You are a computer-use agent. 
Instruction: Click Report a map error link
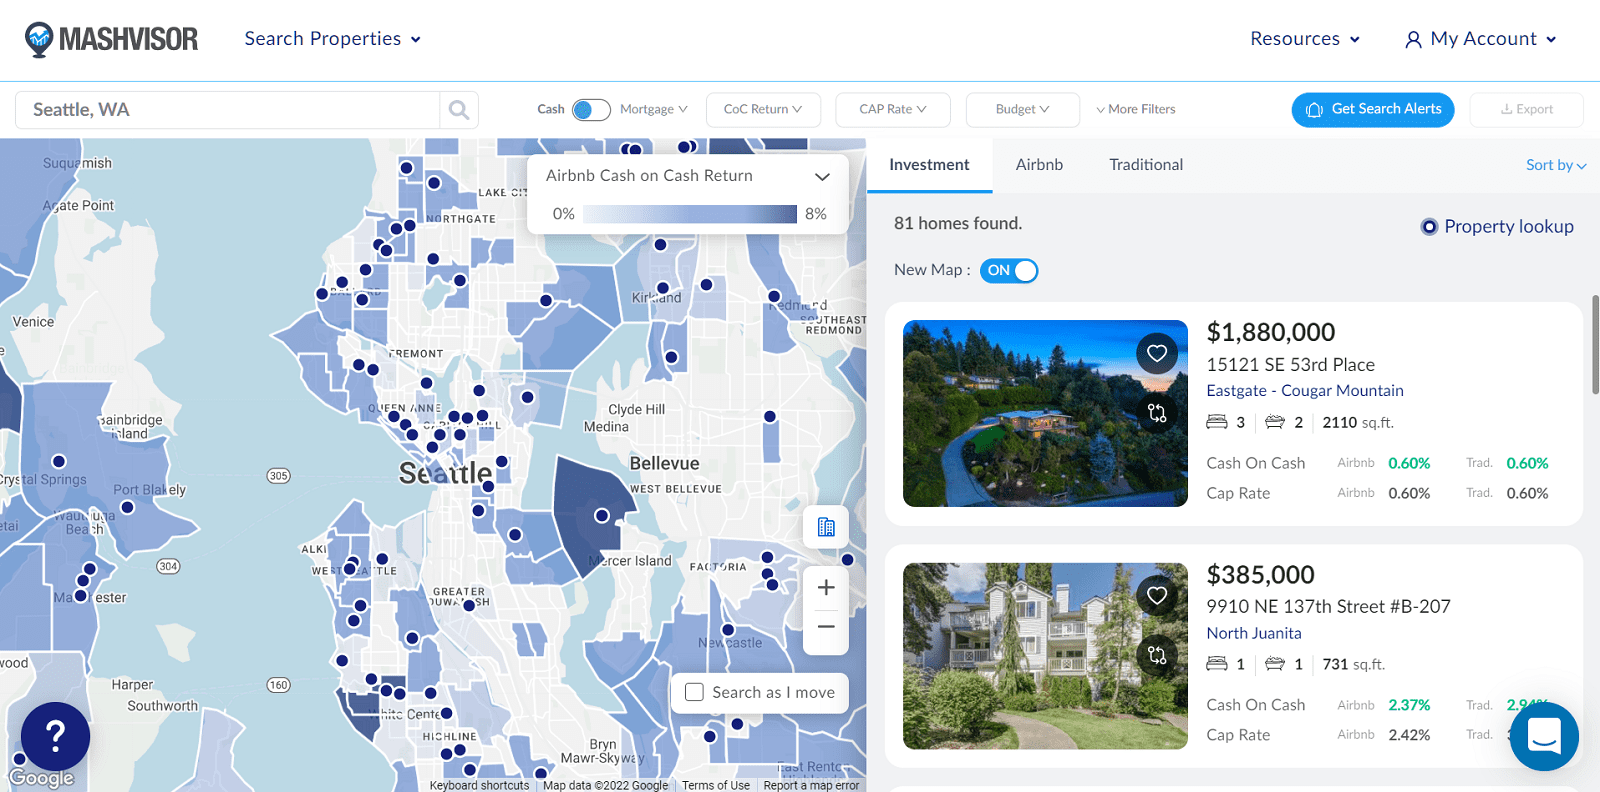pos(811,785)
